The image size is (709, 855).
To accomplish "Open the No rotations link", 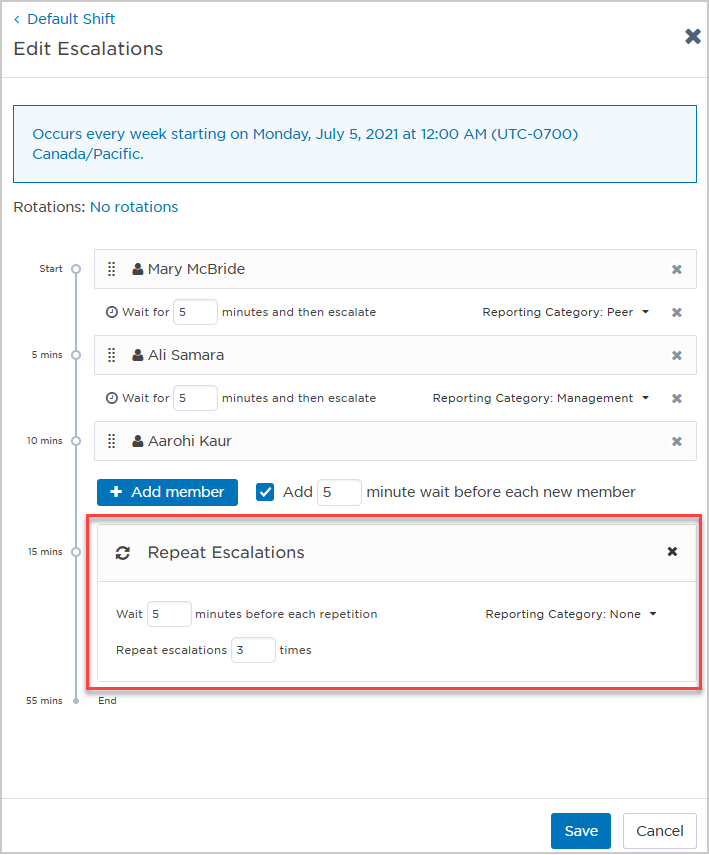I will pyautogui.click(x=134, y=207).
